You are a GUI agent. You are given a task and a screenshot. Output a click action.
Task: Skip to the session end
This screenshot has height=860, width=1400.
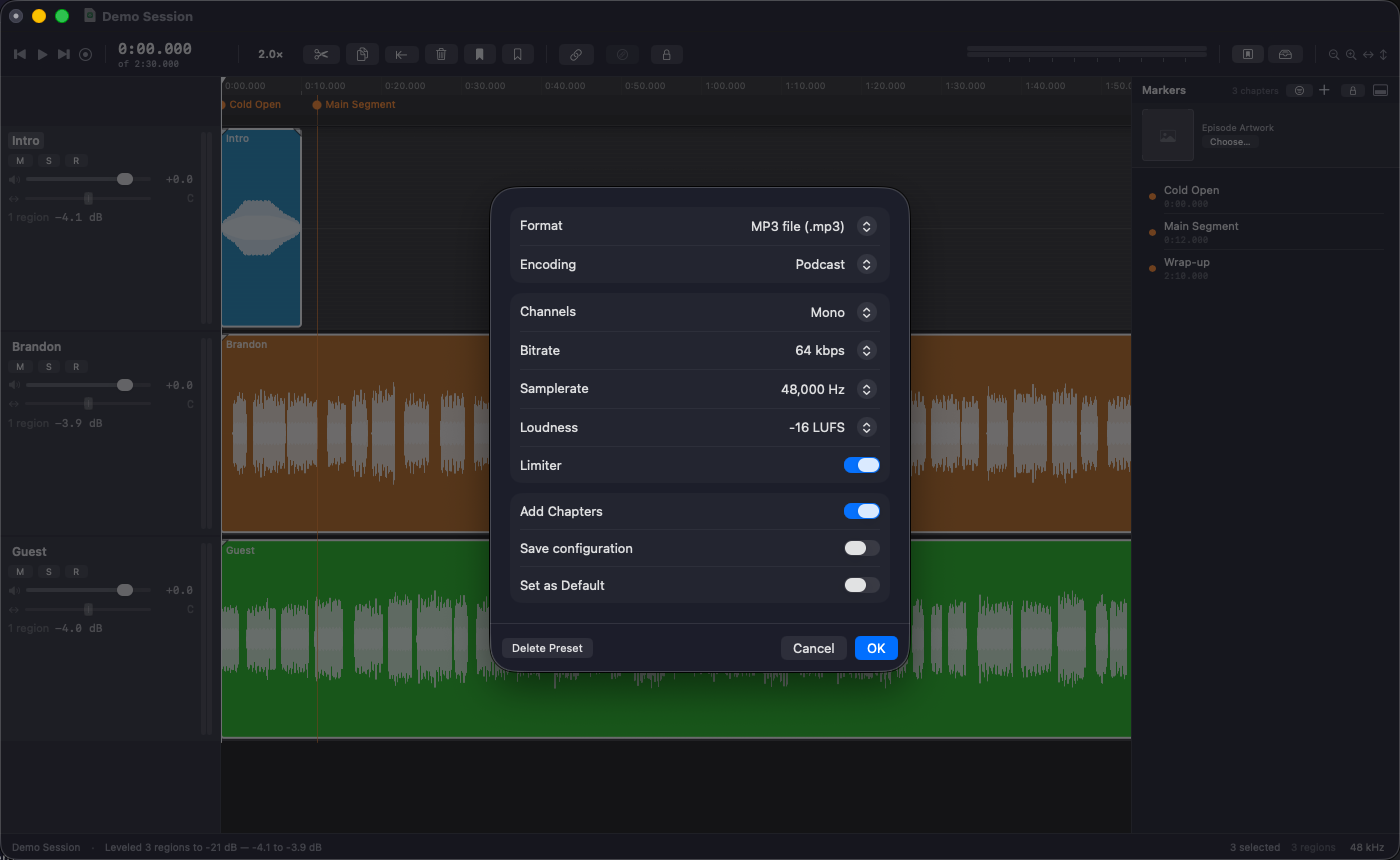(x=64, y=54)
